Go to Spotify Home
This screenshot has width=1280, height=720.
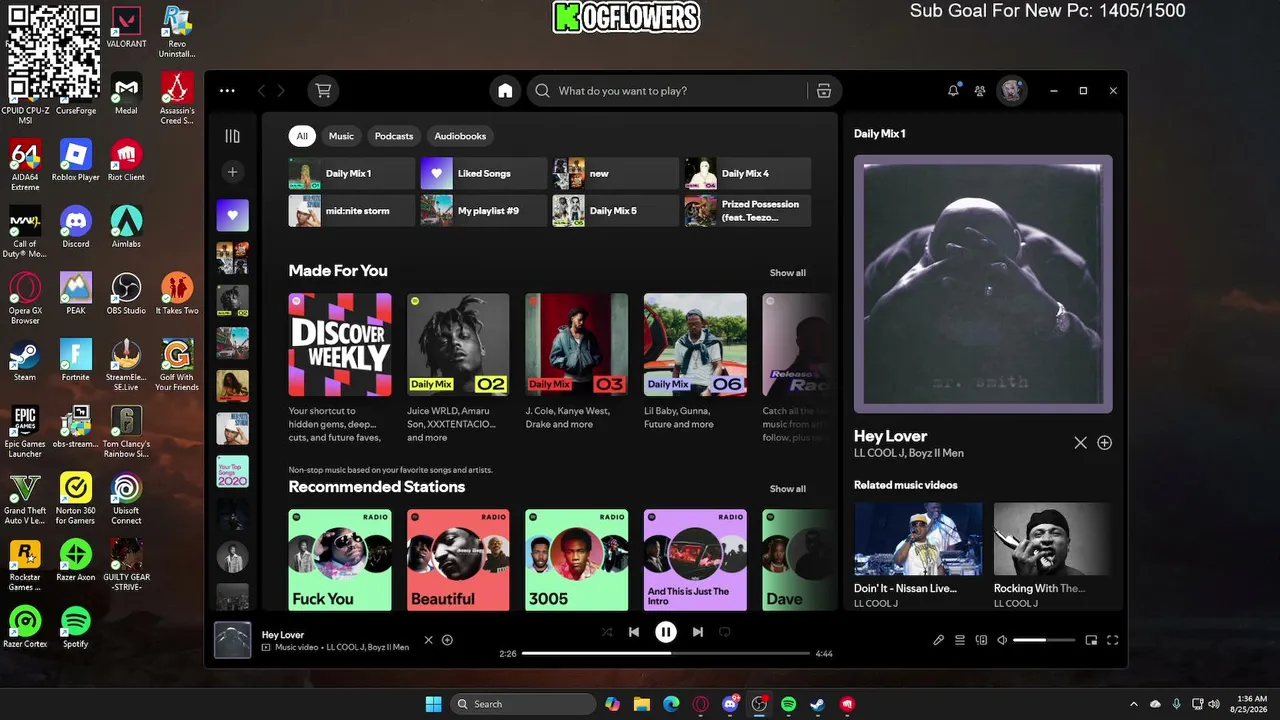coord(505,91)
